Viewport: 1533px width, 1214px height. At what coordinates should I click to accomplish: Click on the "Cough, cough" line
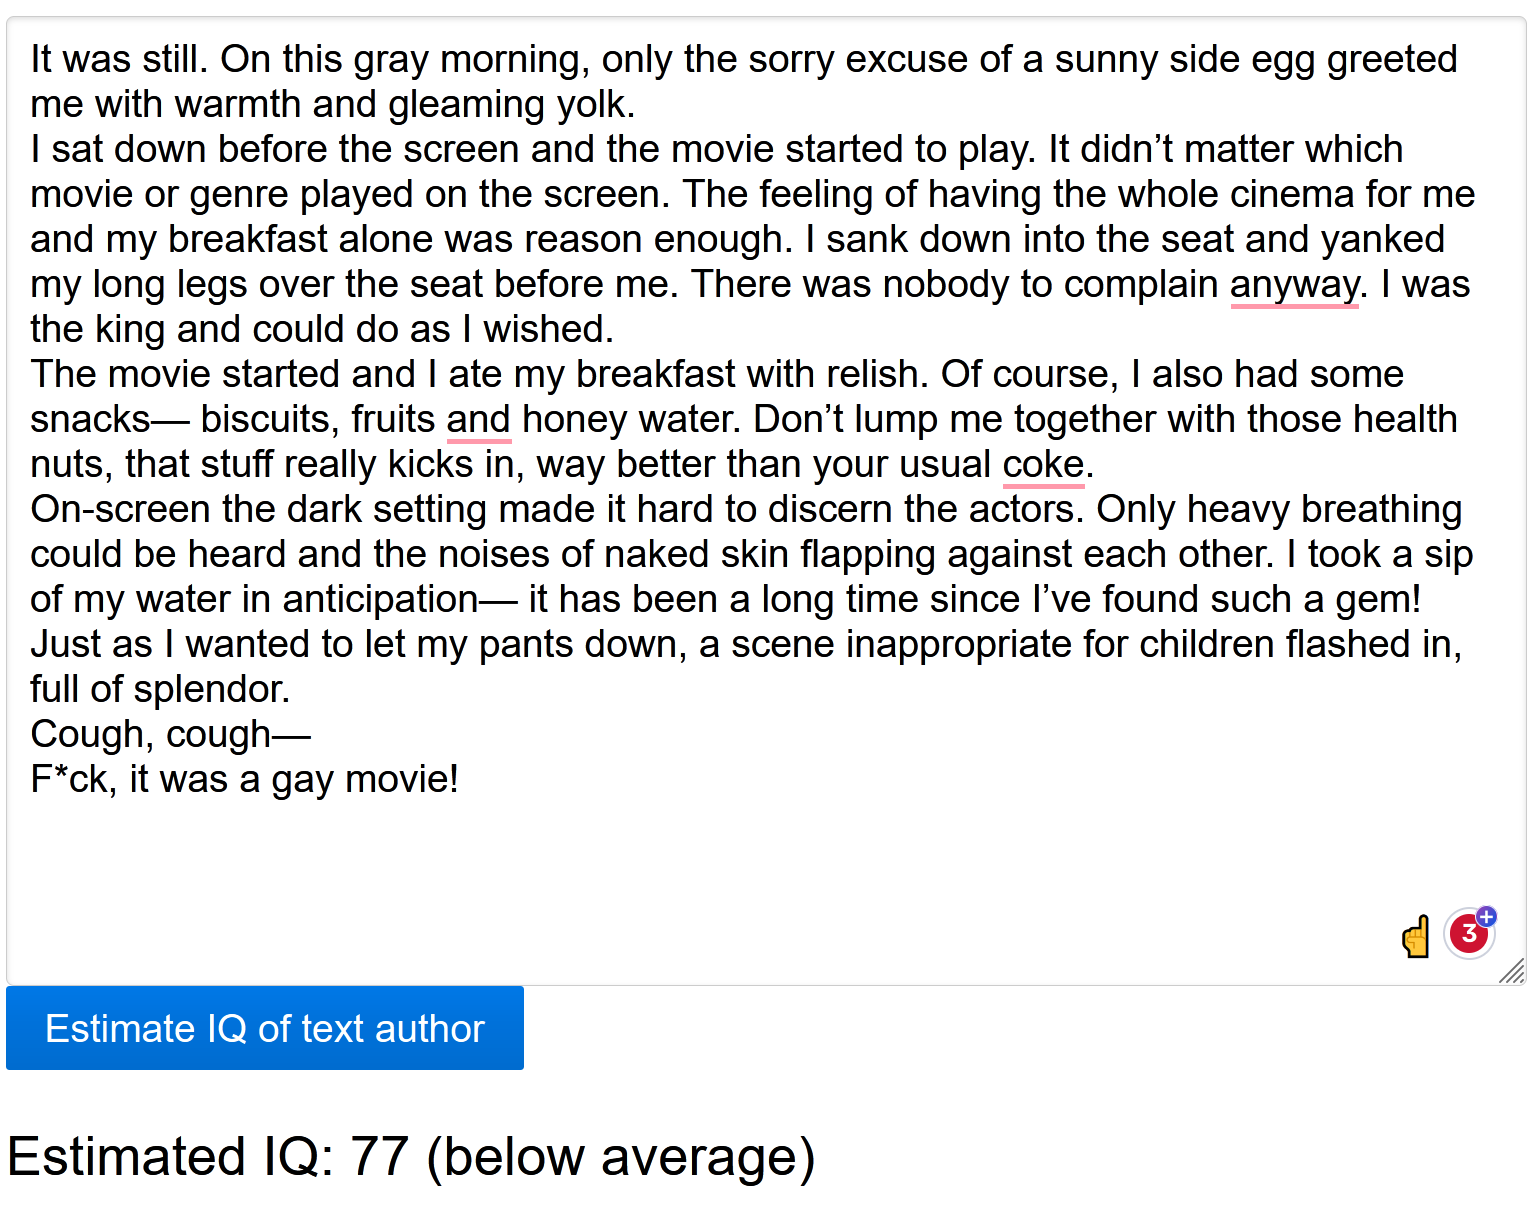[150, 735]
